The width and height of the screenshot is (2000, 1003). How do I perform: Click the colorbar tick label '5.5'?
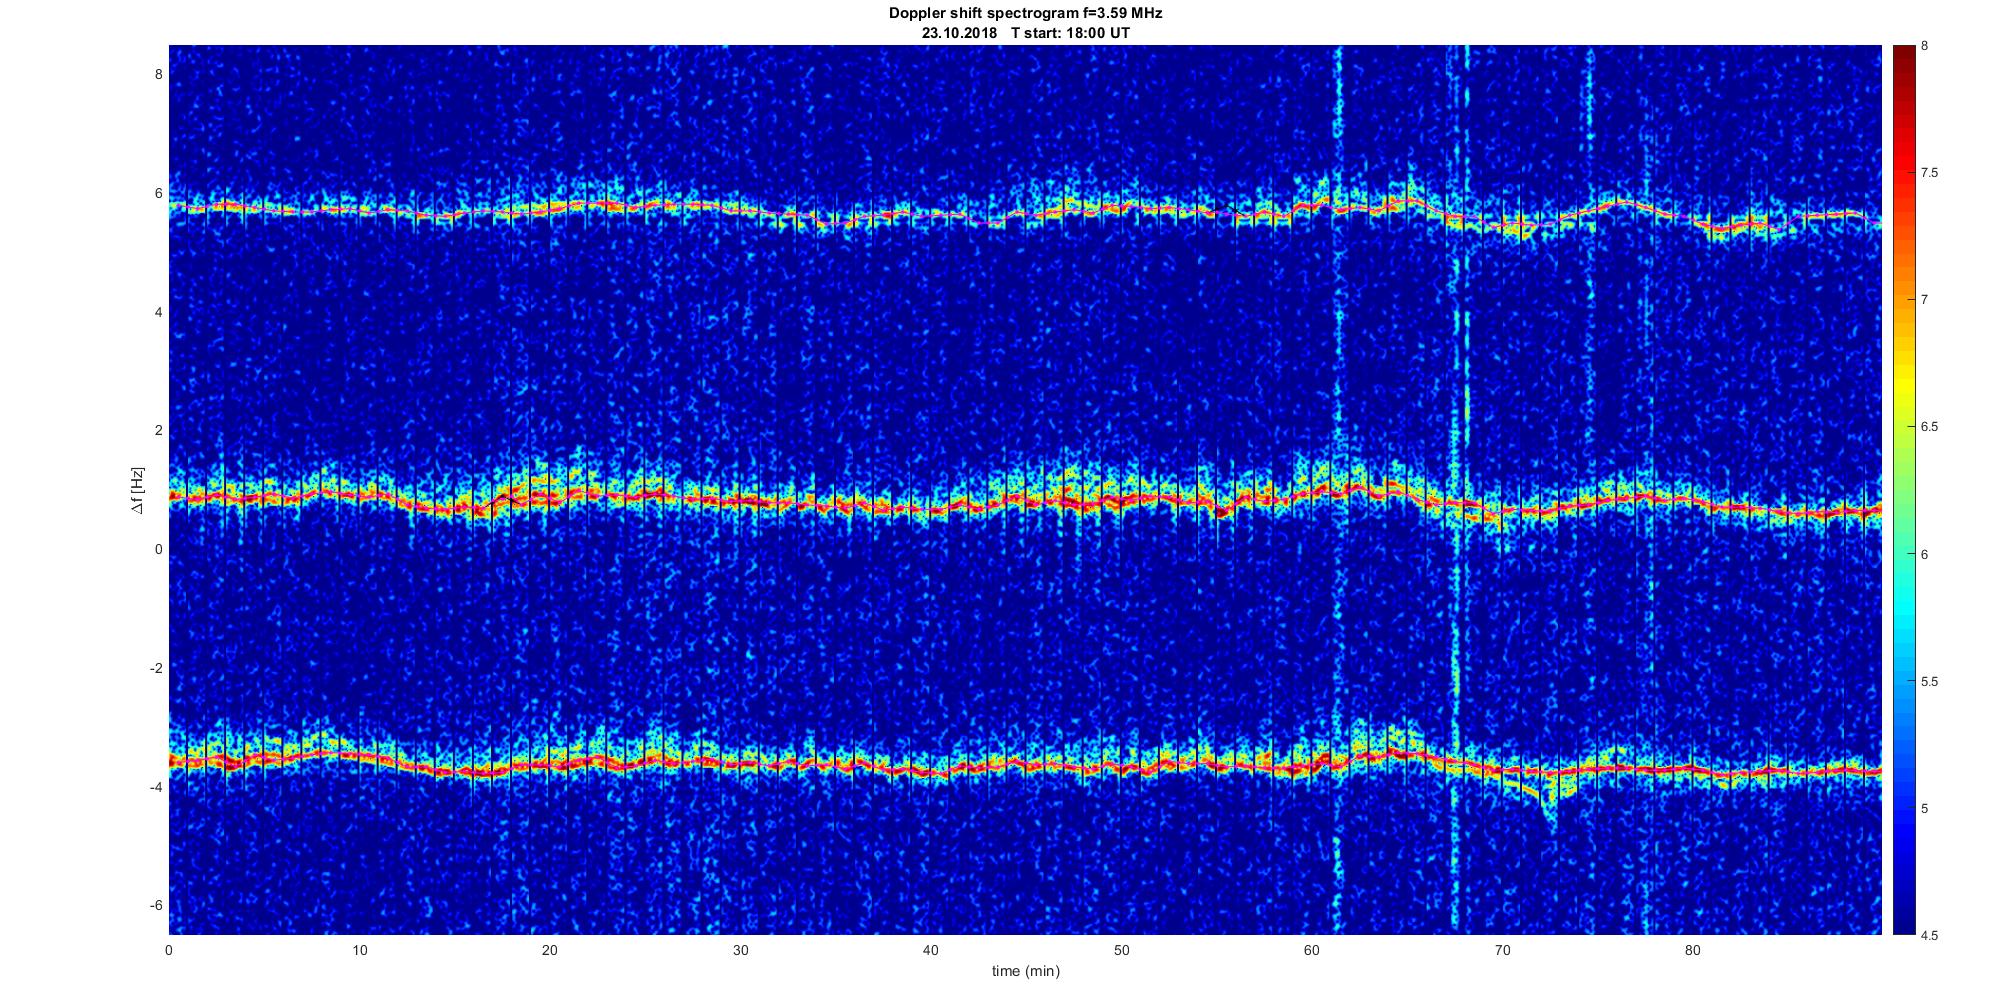click(x=1930, y=682)
